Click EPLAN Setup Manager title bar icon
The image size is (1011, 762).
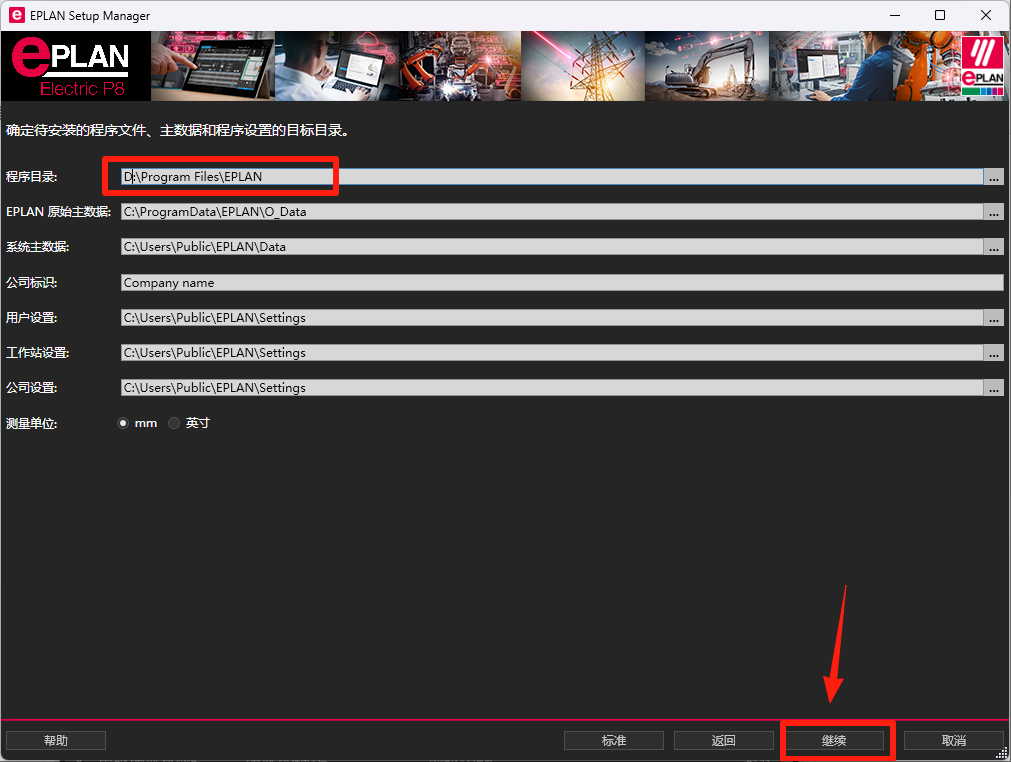(x=16, y=15)
